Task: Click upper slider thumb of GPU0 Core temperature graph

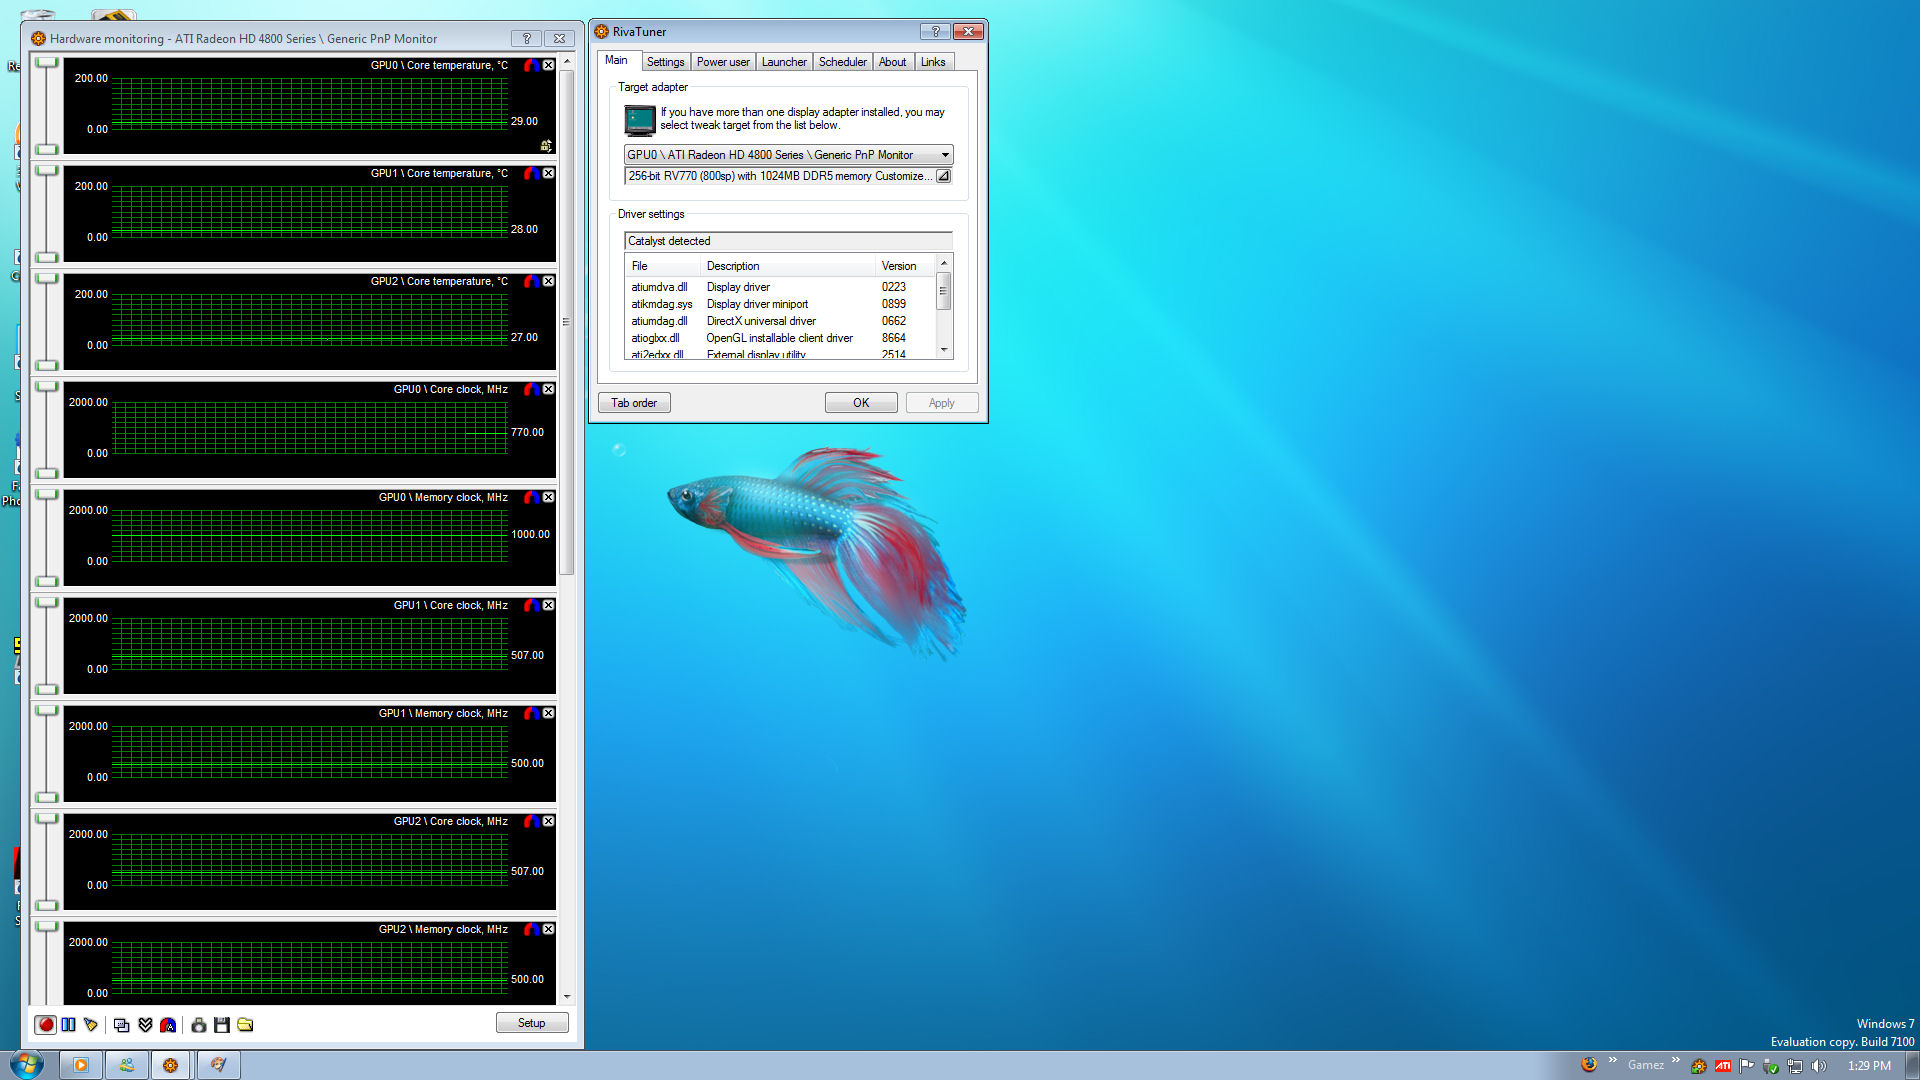Action: [47, 63]
